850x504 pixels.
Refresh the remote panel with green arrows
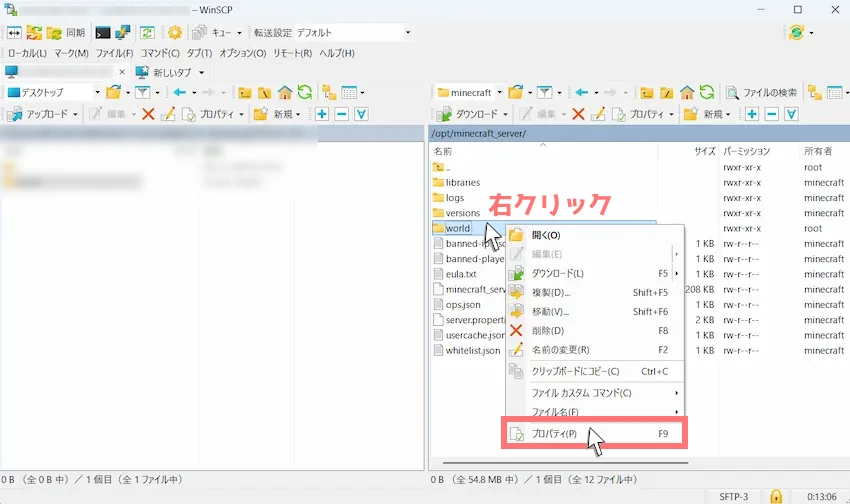707,93
